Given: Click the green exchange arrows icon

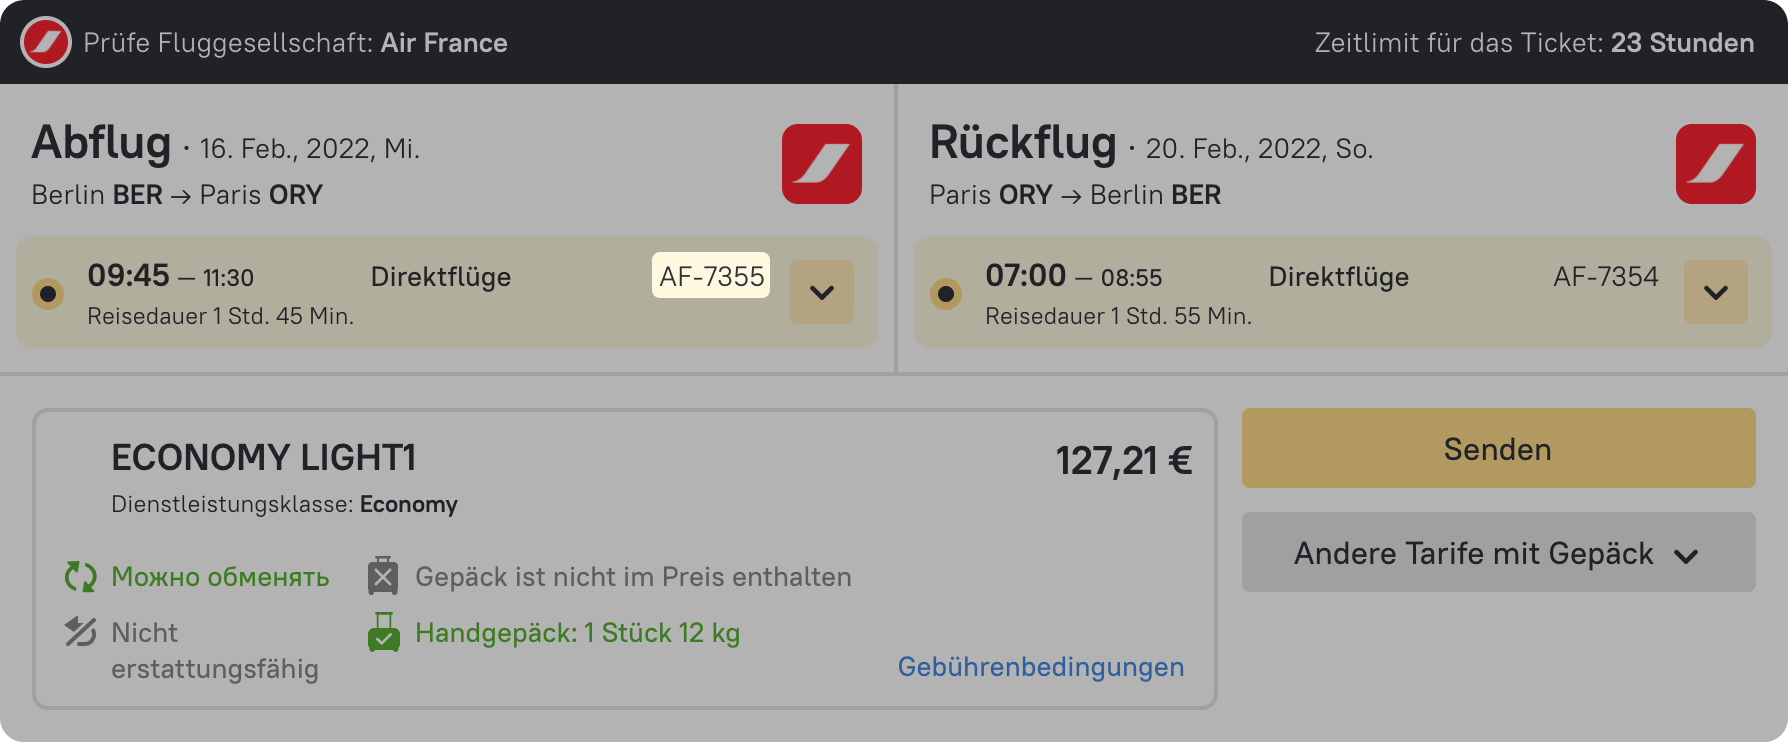Looking at the screenshot, I should pyautogui.click(x=80, y=577).
